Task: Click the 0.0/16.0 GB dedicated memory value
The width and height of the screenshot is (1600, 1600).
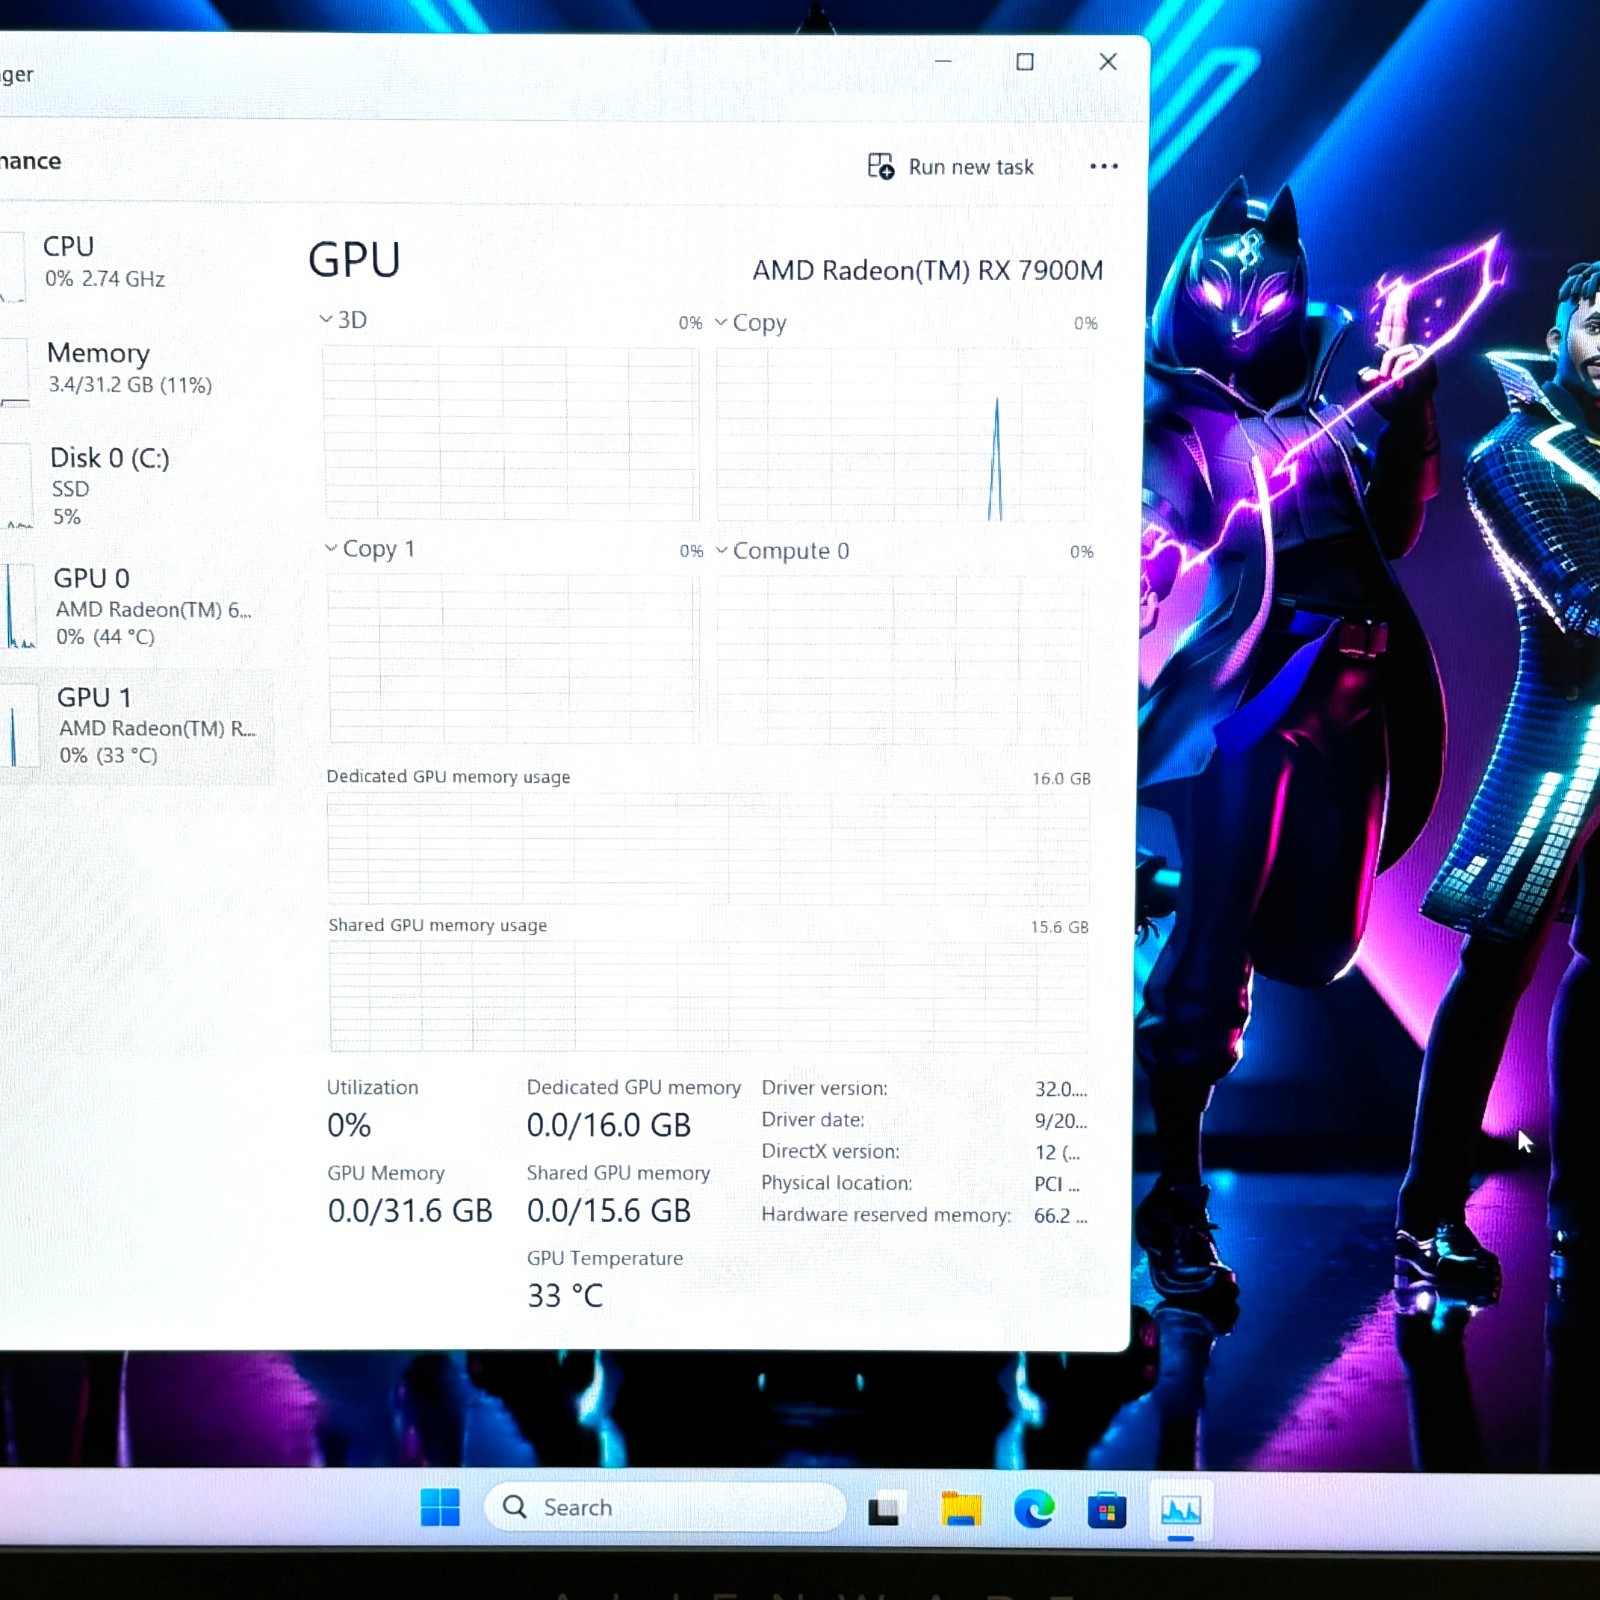Action: click(609, 1125)
